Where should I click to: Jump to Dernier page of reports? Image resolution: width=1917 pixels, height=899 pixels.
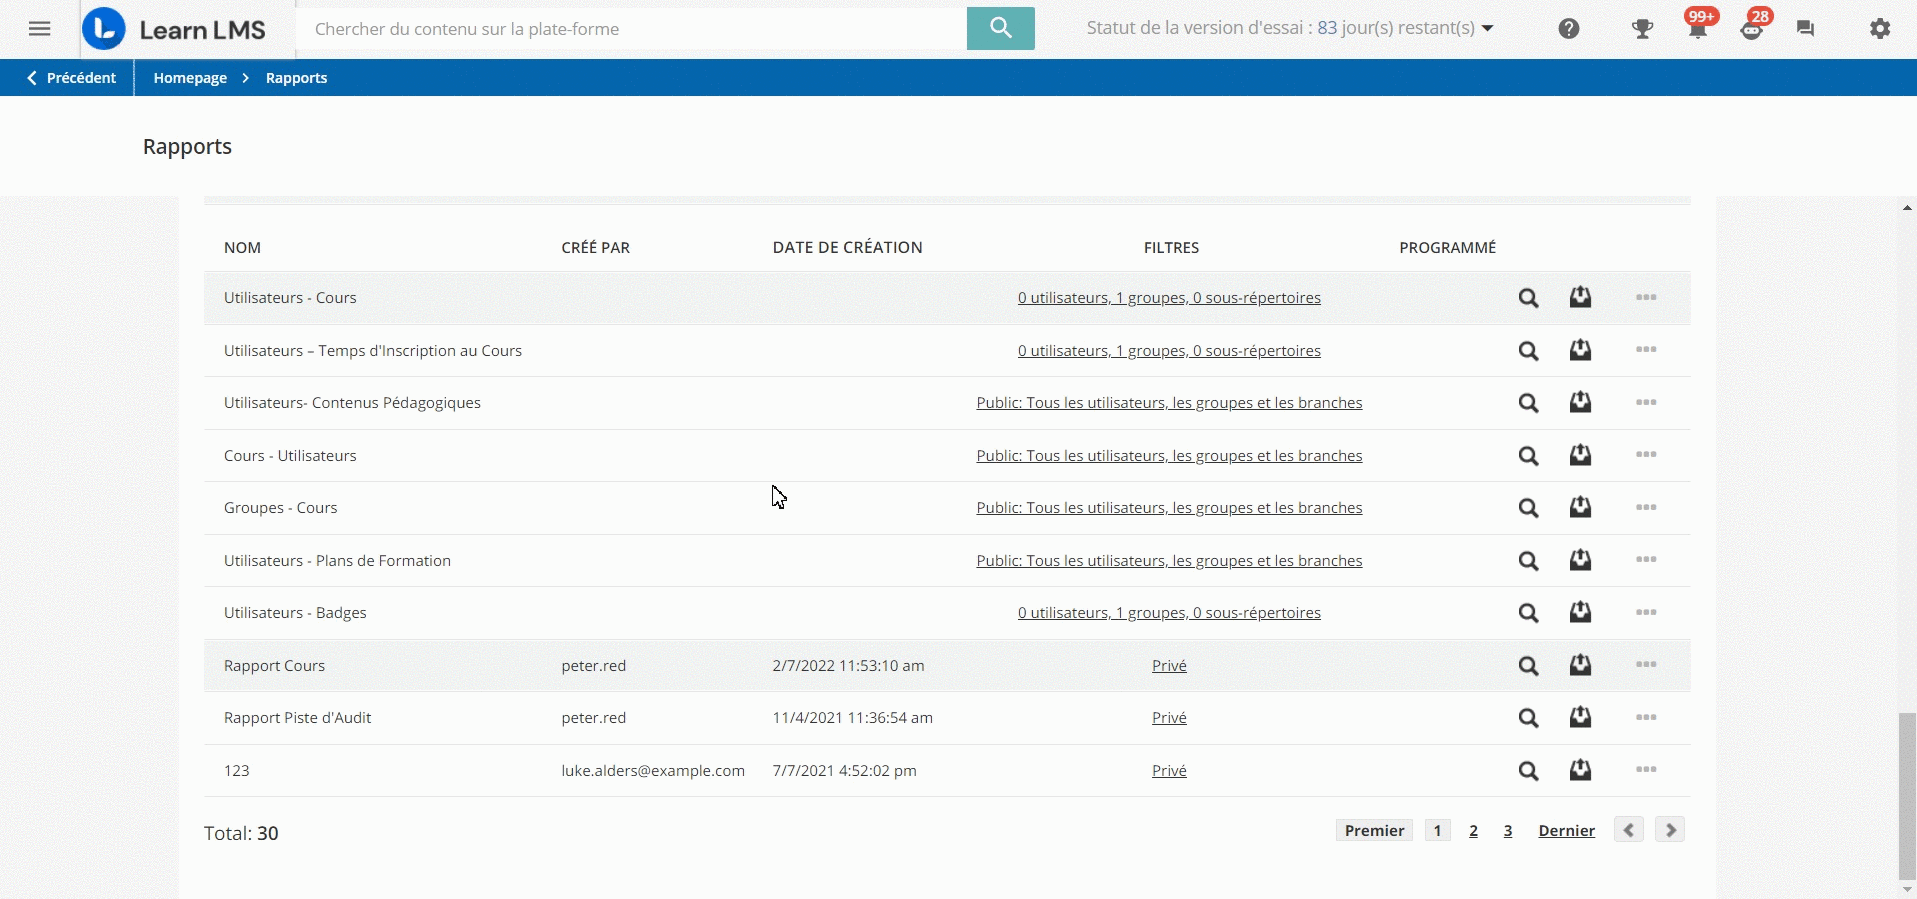1566,831
